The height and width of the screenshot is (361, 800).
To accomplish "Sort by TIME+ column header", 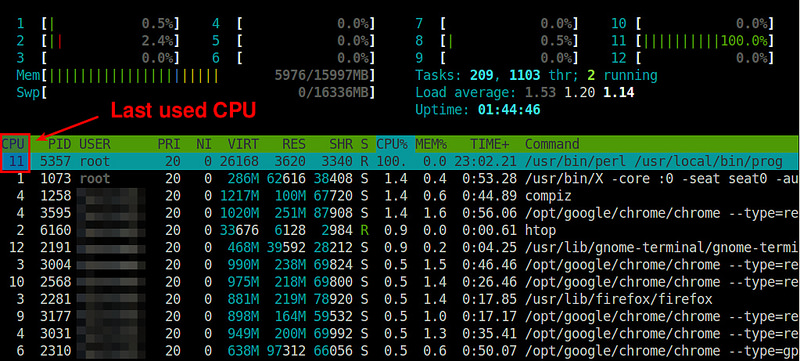I will click(x=489, y=144).
